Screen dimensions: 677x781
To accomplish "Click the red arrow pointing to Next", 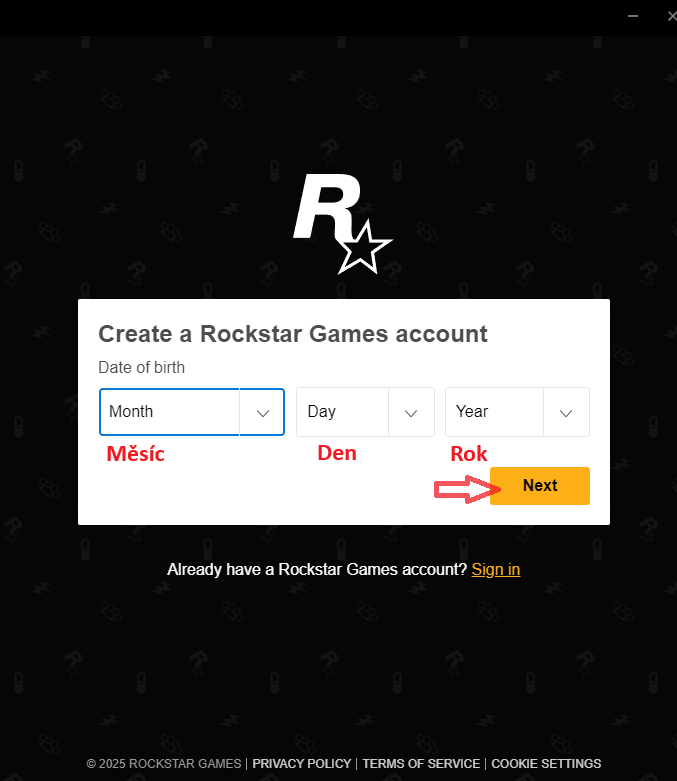I will coord(467,489).
